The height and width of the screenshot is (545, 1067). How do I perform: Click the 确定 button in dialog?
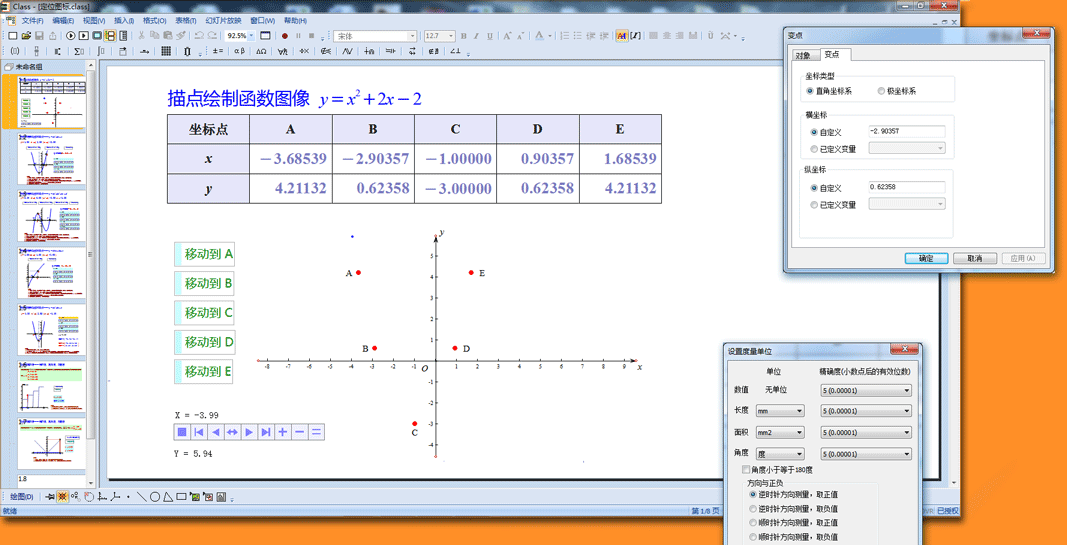click(x=925, y=258)
